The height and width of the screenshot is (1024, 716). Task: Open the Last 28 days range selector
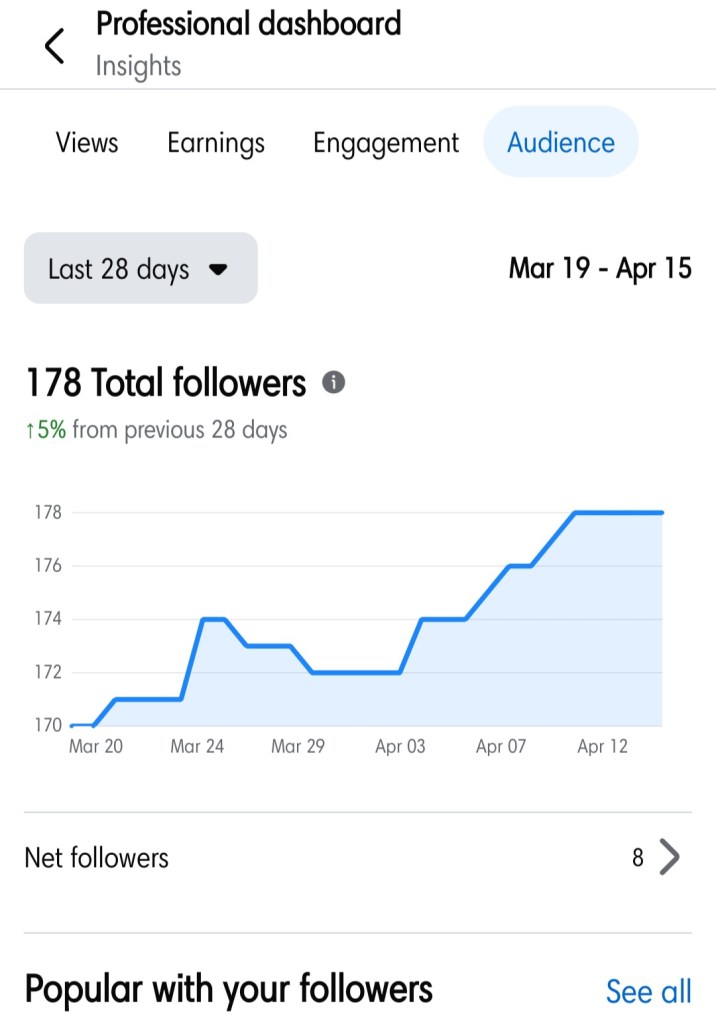click(140, 269)
